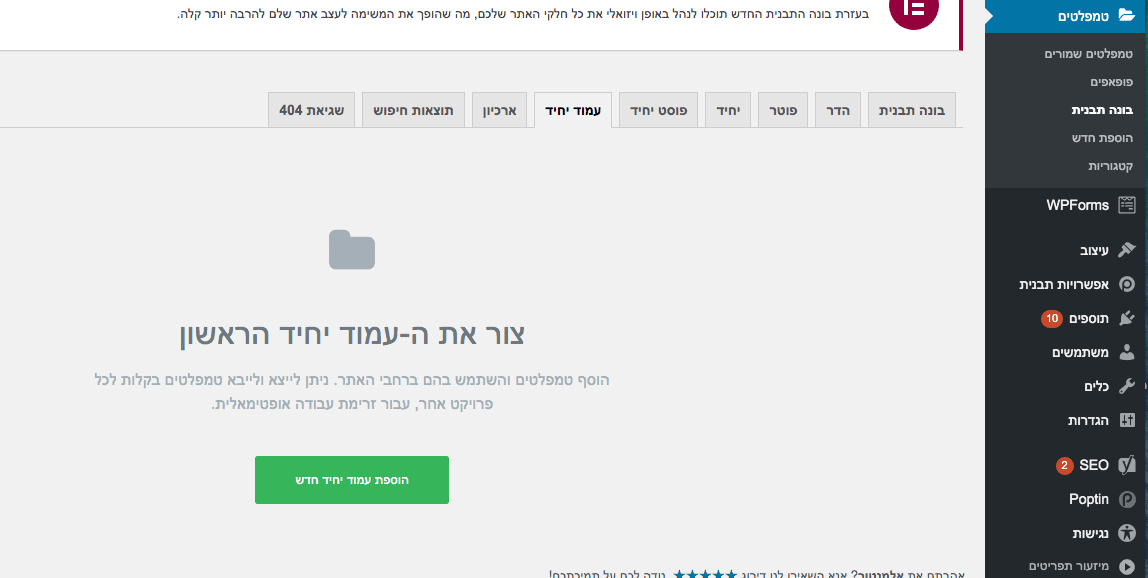Click the WPForms icon in sidebar

1127,205
